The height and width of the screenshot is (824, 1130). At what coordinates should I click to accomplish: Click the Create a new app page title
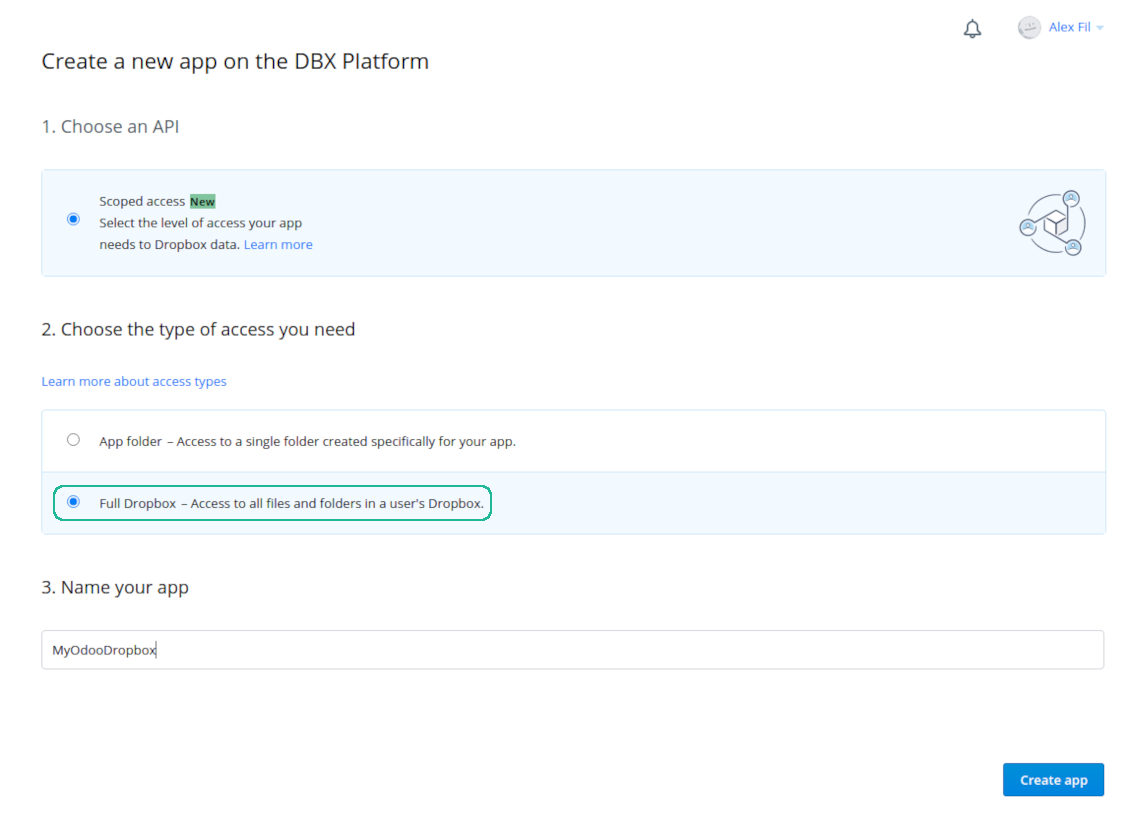point(235,62)
